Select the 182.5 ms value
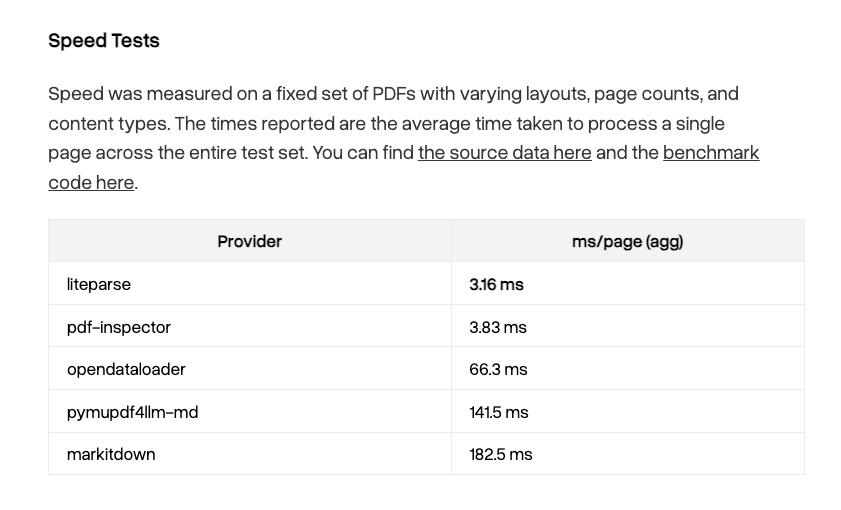The image size is (841, 510). [501, 455]
